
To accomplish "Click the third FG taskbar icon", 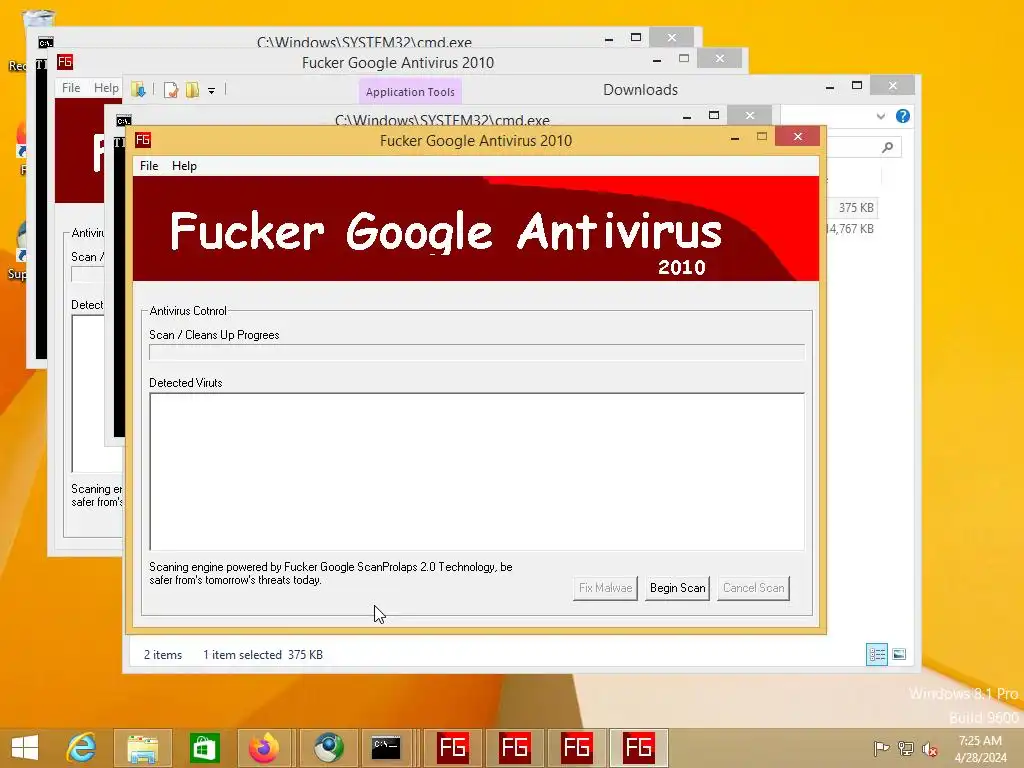I will [576, 748].
